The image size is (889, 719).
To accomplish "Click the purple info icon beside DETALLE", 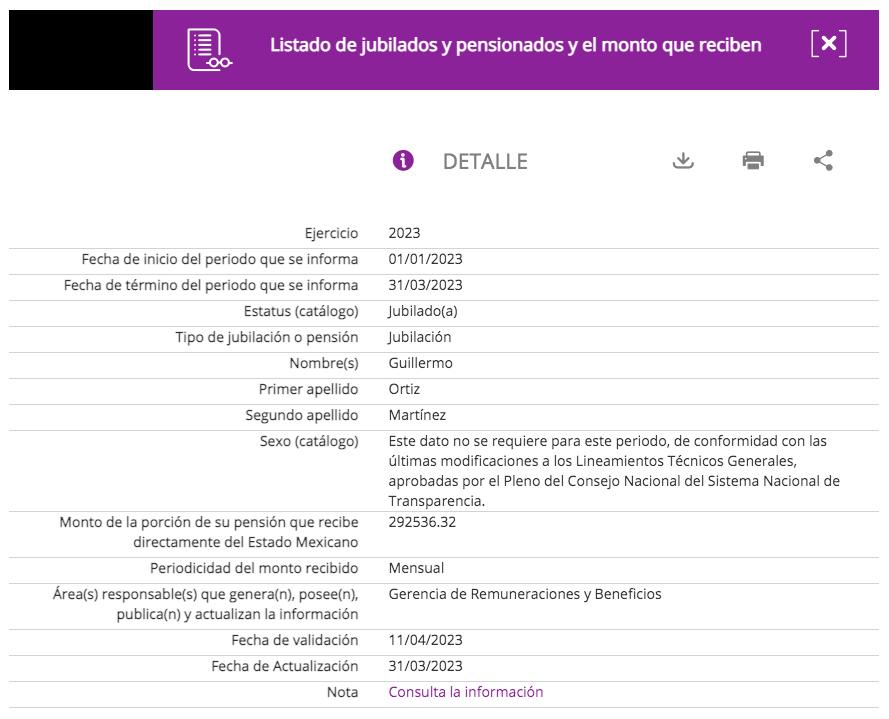I will coord(403,161).
